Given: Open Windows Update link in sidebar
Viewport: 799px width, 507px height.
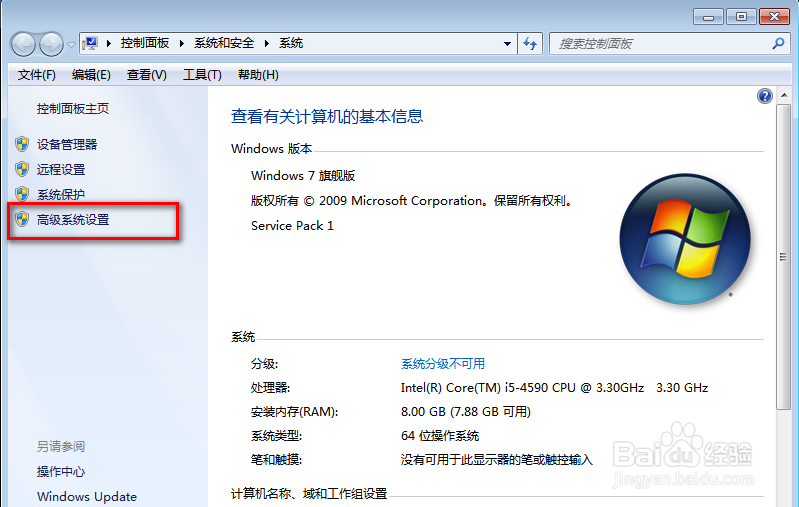Looking at the screenshot, I should (x=87, y=497).
